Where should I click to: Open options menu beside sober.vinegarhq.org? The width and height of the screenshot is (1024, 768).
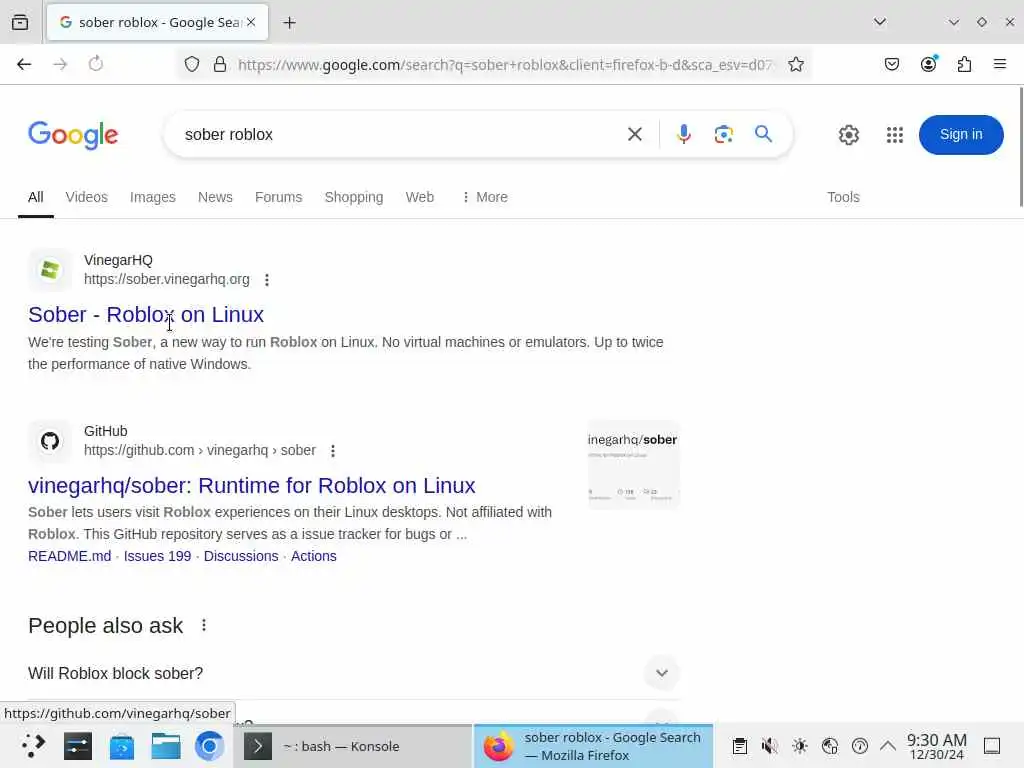click(266, 280)
